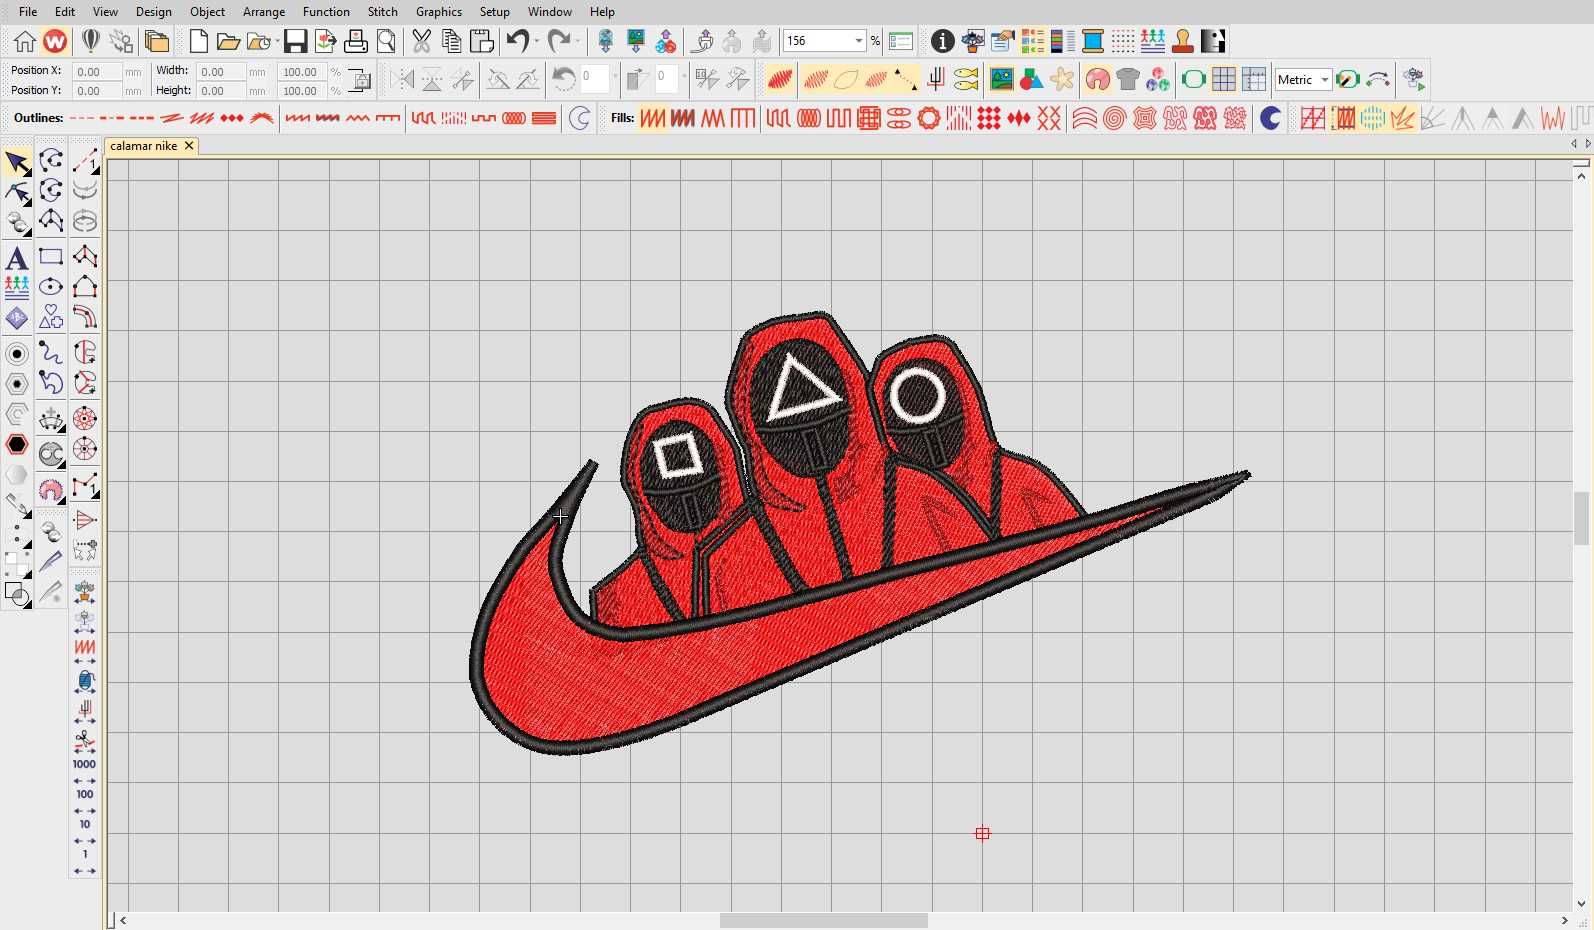Cut selection with the scissors icon

coord(421,41)
